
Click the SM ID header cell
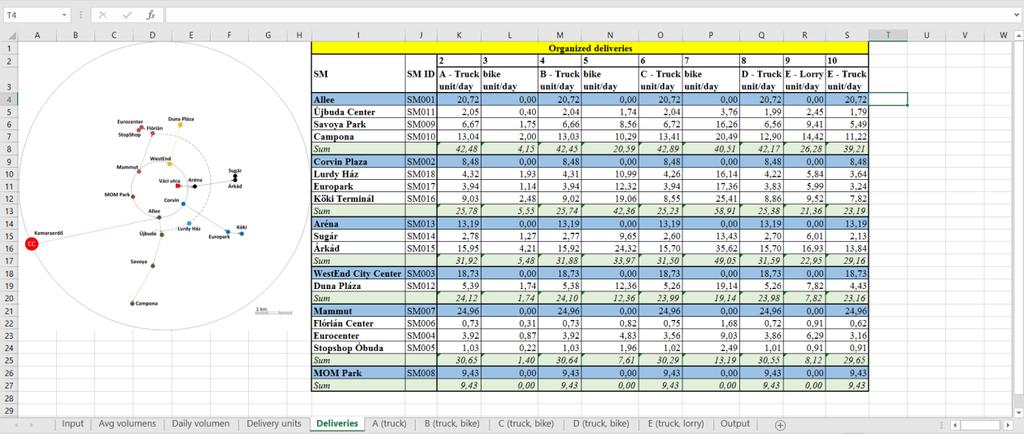[421, 74]
